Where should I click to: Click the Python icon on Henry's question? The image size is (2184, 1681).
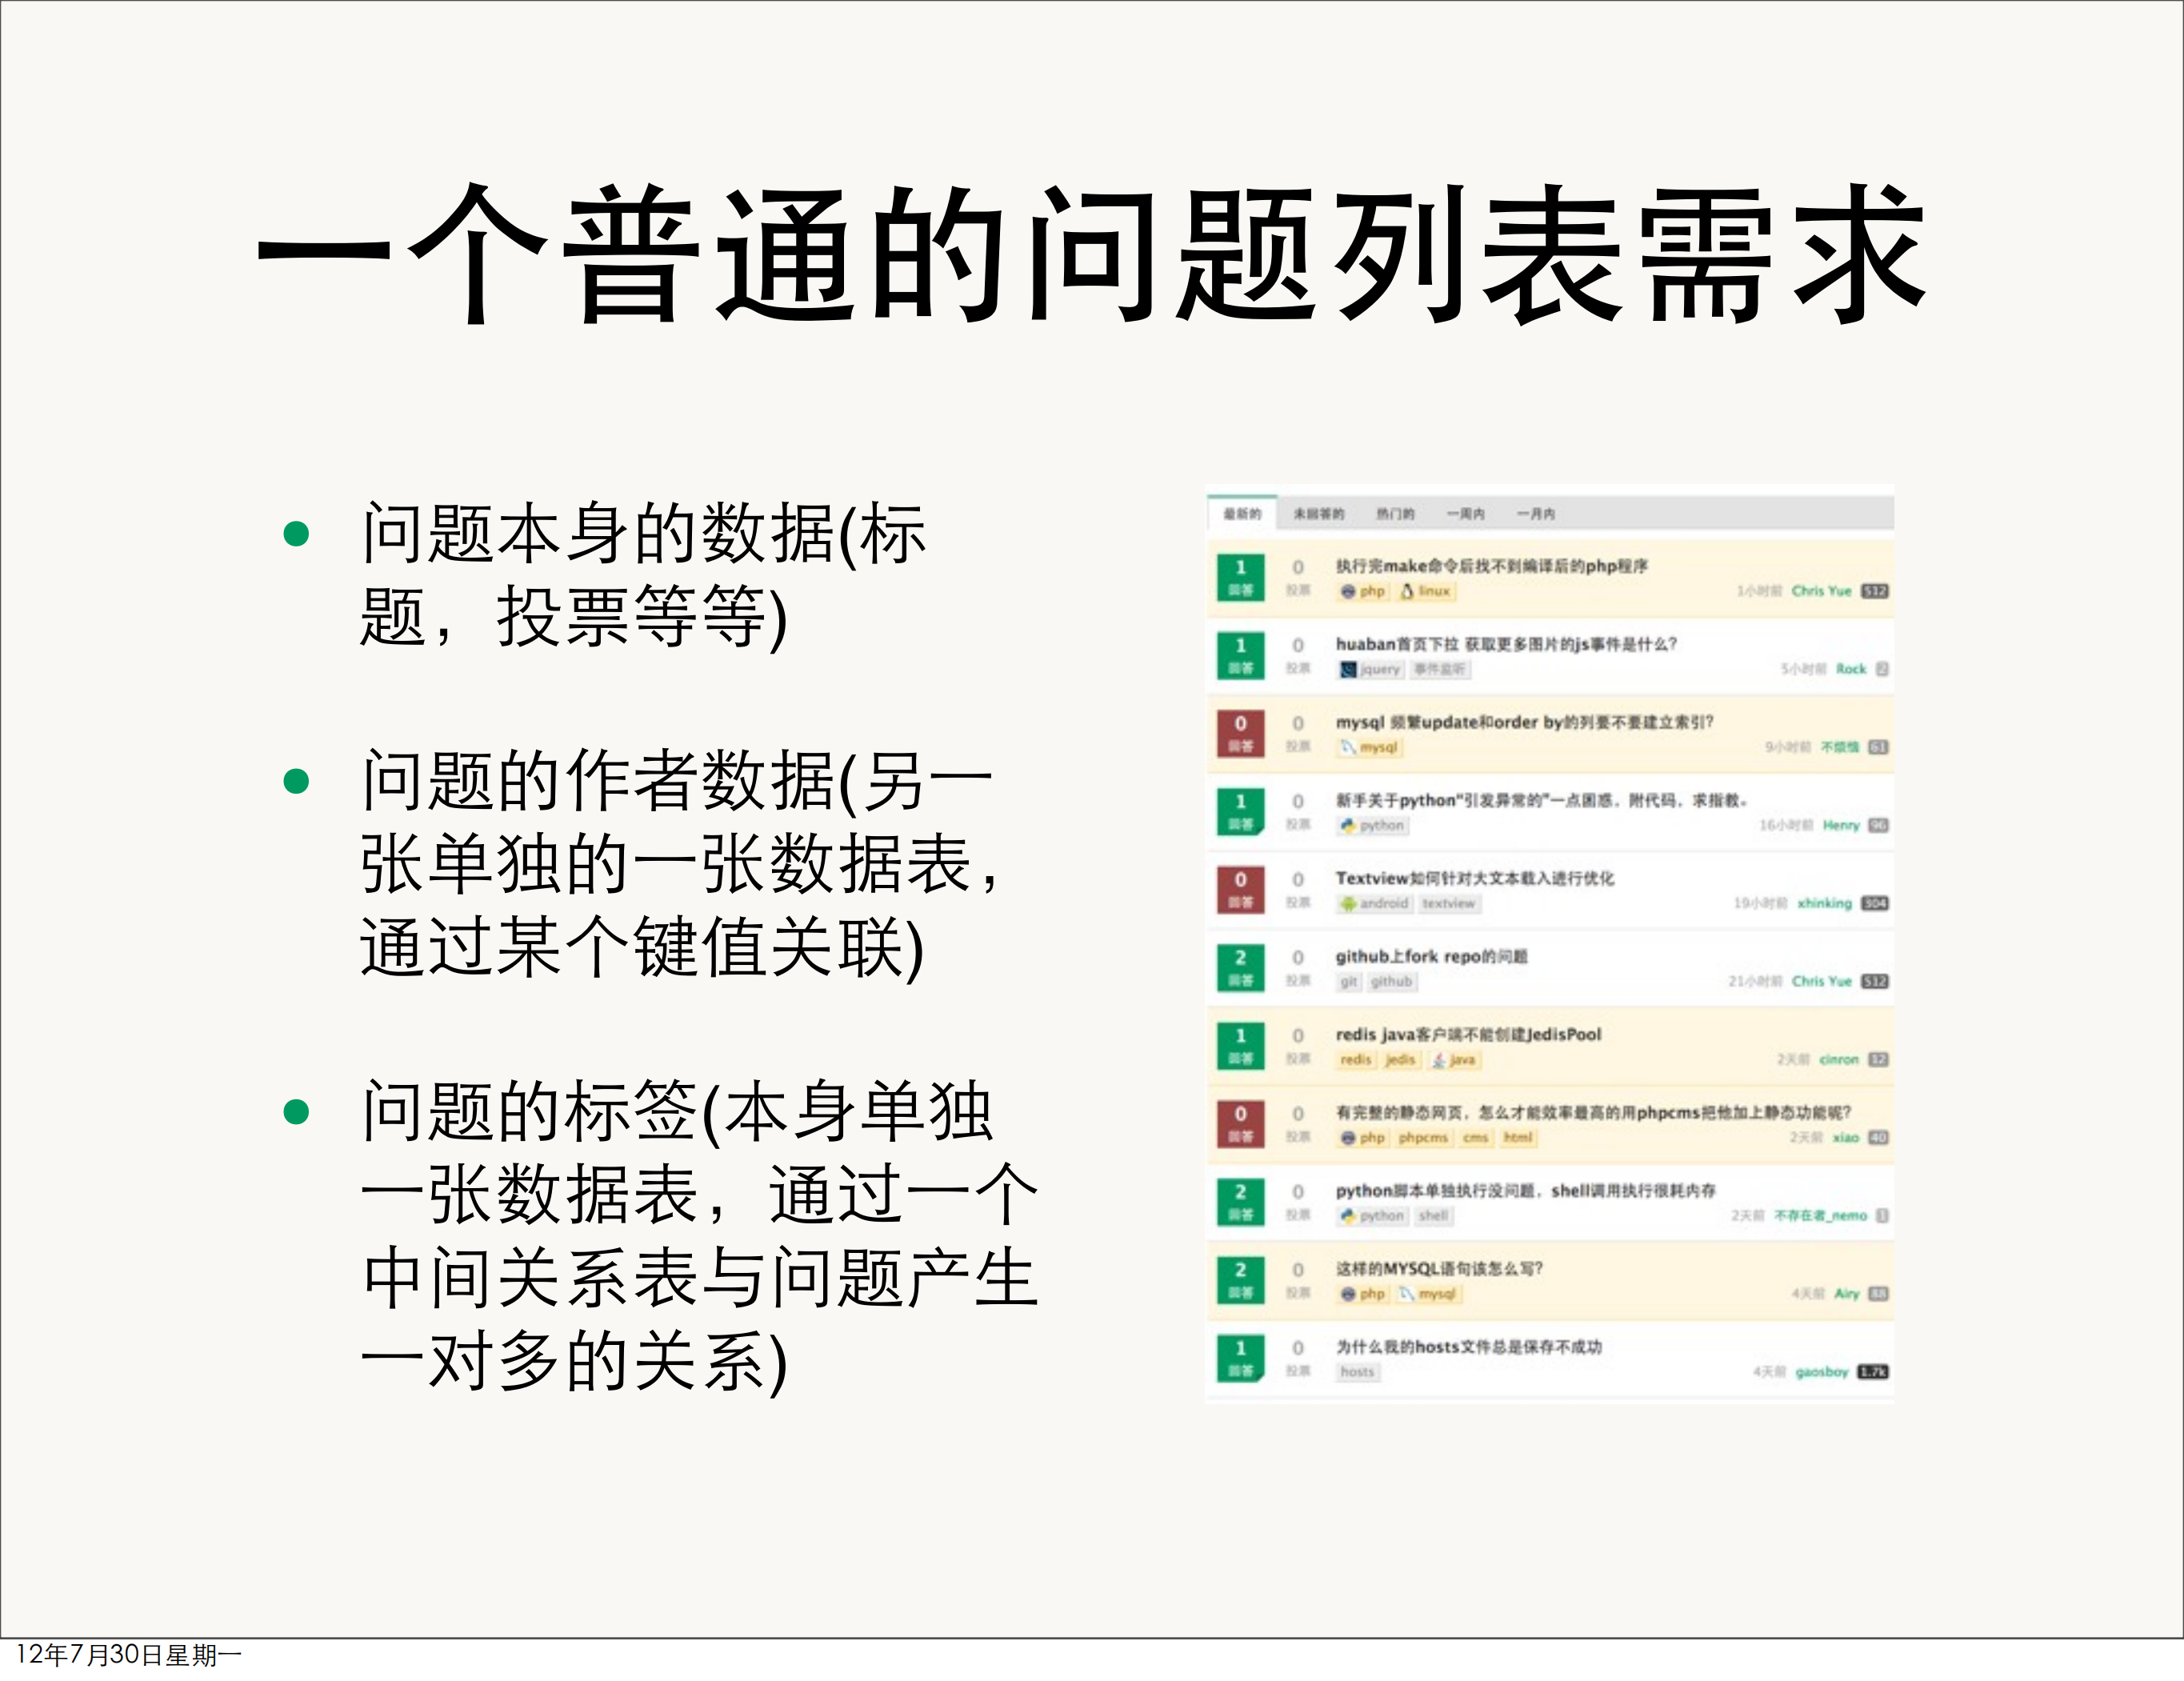[1349, 826]
